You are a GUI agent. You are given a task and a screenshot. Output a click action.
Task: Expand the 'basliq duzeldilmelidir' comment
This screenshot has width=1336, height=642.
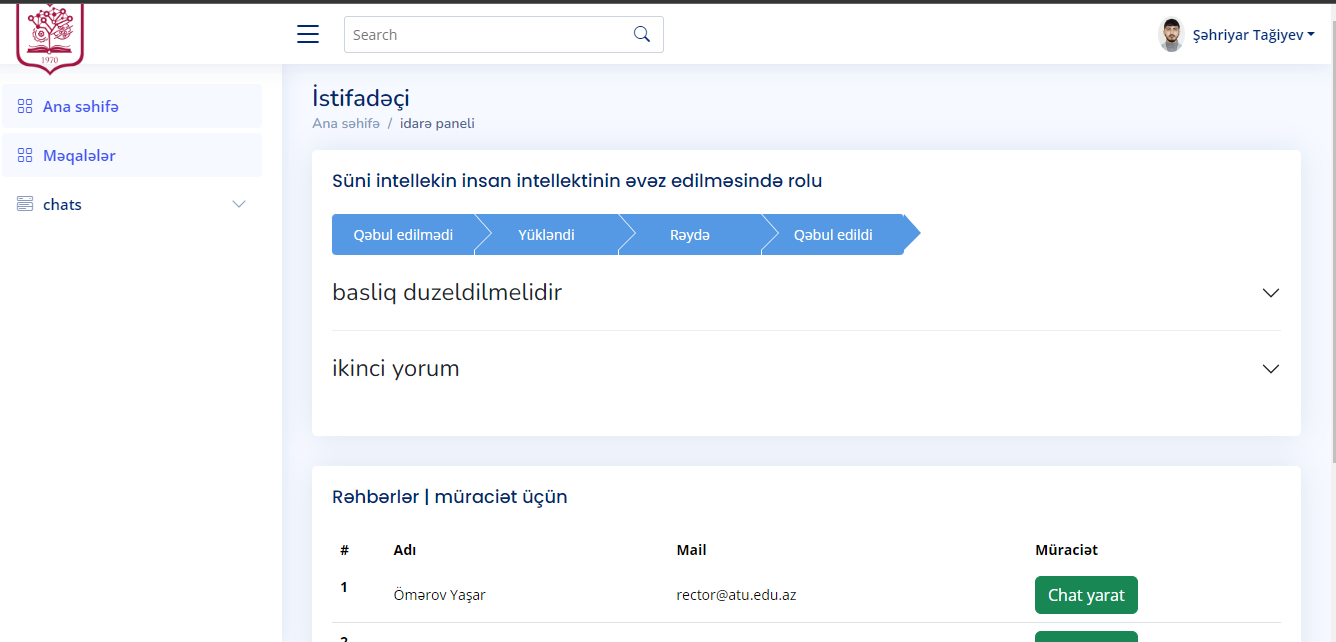pyautogui.click(x=1270, y=293)
